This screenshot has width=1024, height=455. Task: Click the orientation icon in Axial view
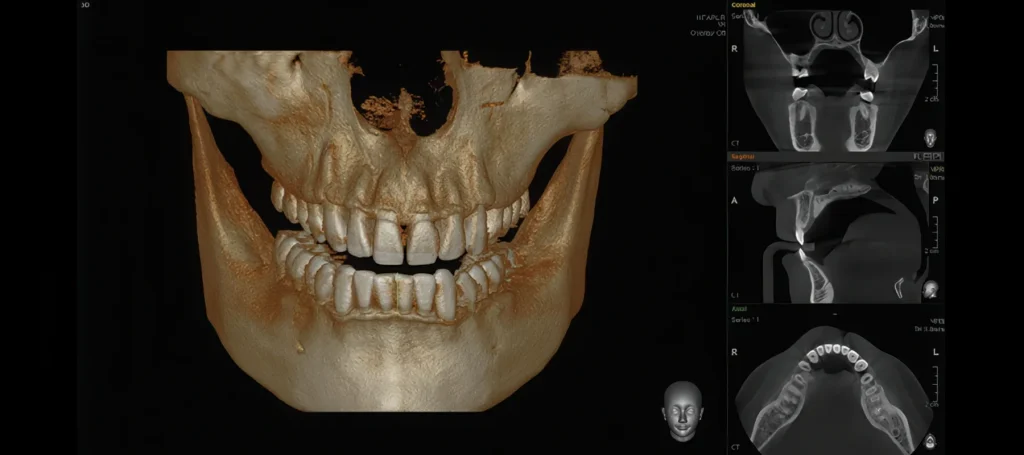(931, 440)
